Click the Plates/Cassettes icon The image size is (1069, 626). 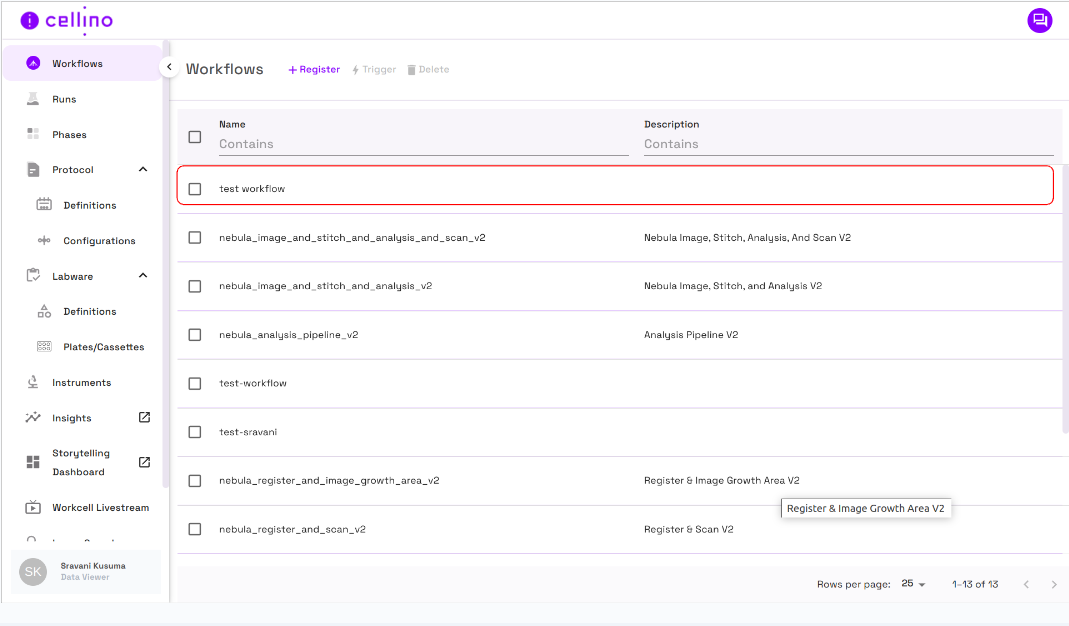(44, 347)
